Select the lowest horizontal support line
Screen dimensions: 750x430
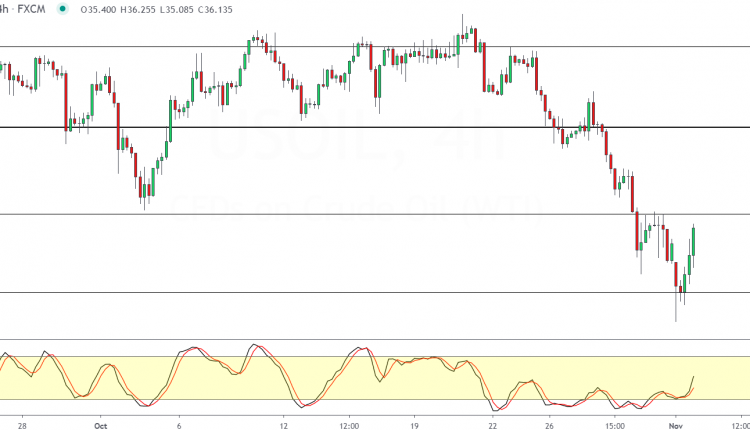coord(300,292)
